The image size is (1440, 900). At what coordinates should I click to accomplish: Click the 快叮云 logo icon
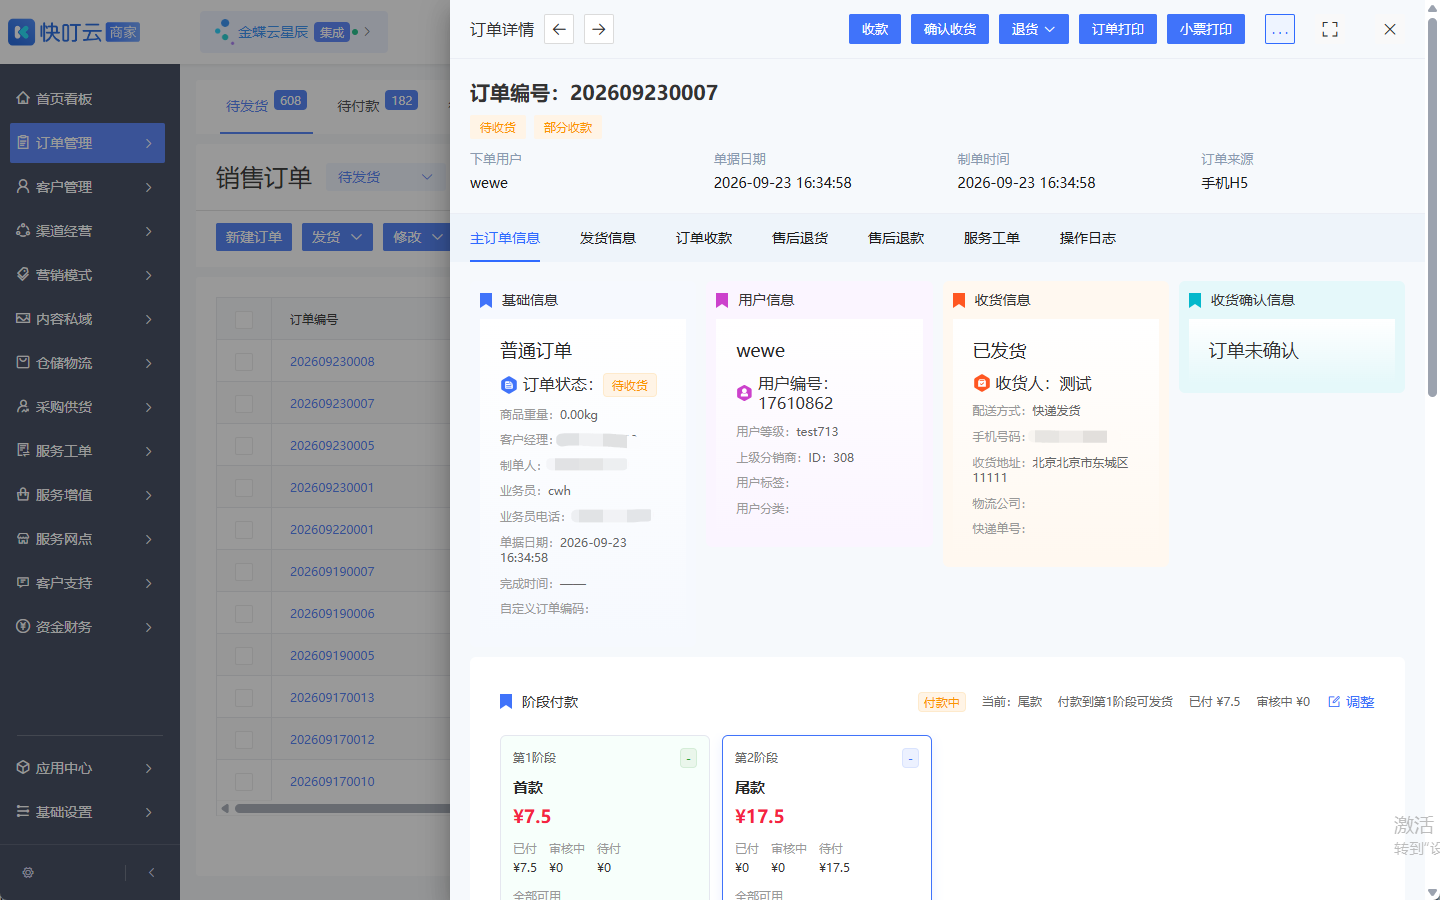21,32
